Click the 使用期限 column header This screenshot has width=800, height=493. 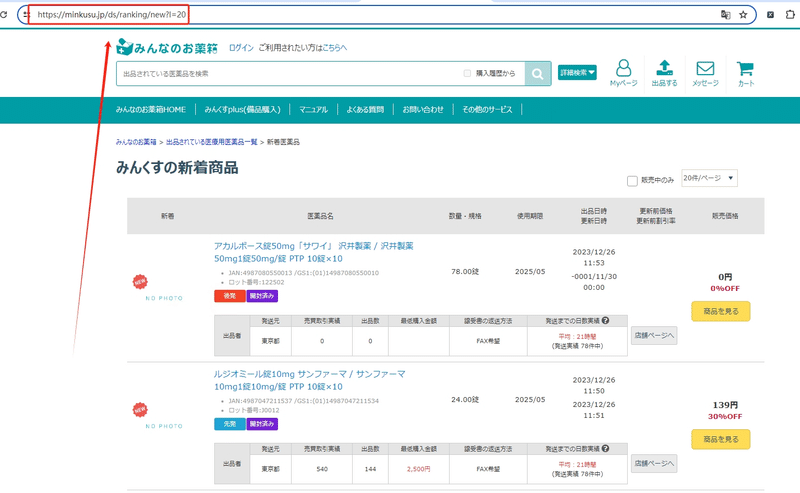pyautogui.click(x=530, y=216)
